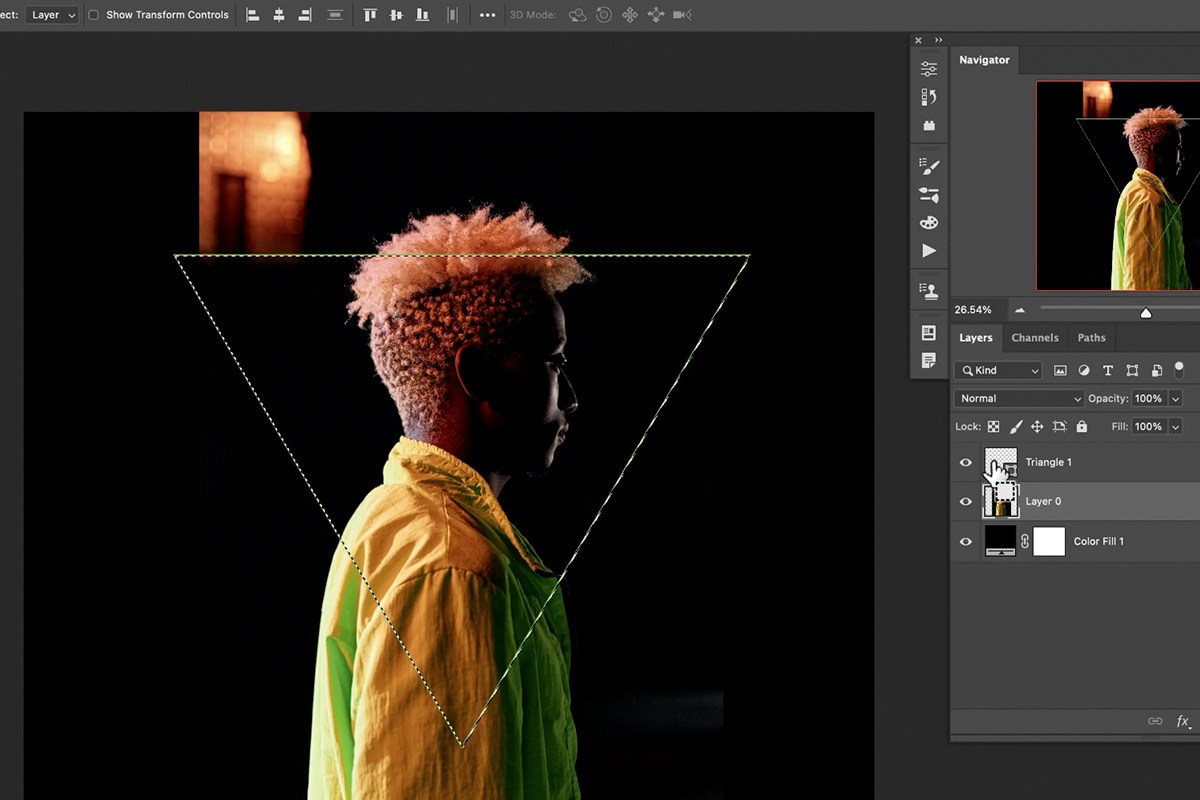Add a layer style with fx icon
This screenshot has height=800, width=1200.
(x=1183, y=721)
